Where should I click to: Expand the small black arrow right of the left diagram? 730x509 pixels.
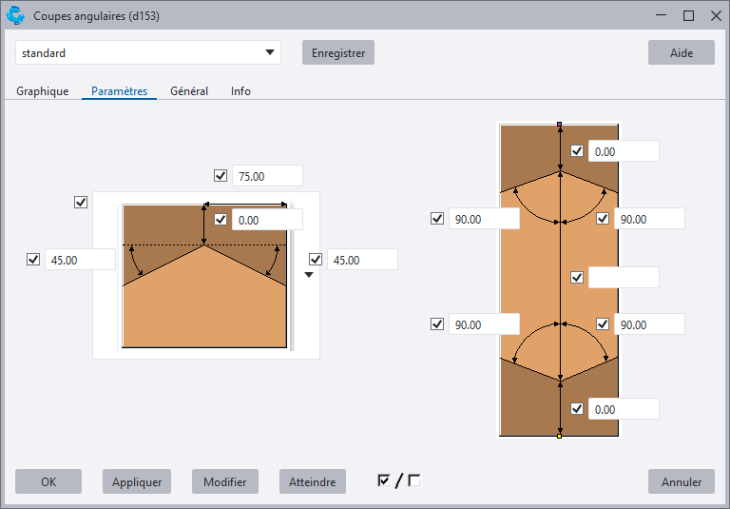[x=309, y=275]
